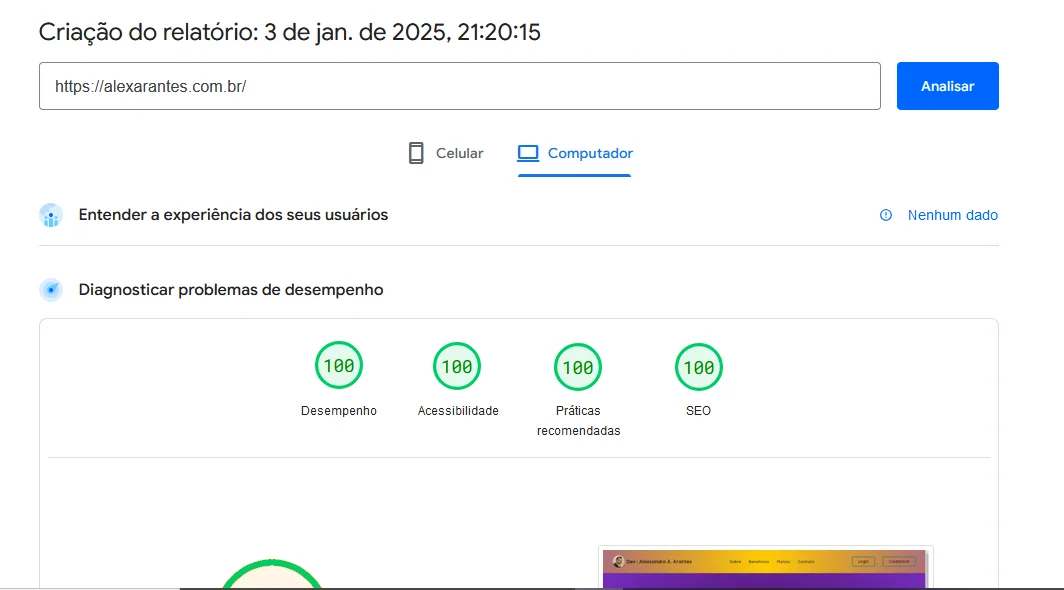Click the URL input field
Screen dimensions: 1064x590
pyautogui.click(x=459, y=86)
